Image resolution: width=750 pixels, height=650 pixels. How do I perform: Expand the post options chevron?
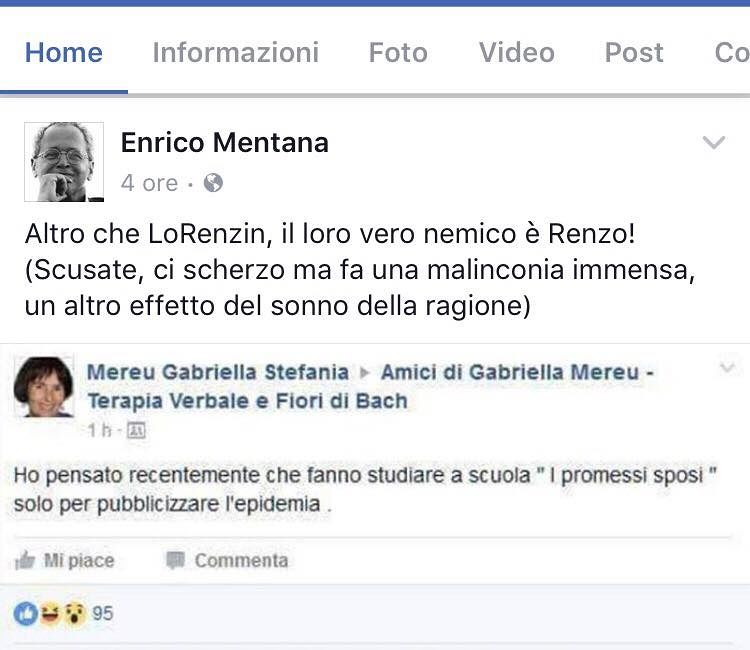tap(713, 143)
